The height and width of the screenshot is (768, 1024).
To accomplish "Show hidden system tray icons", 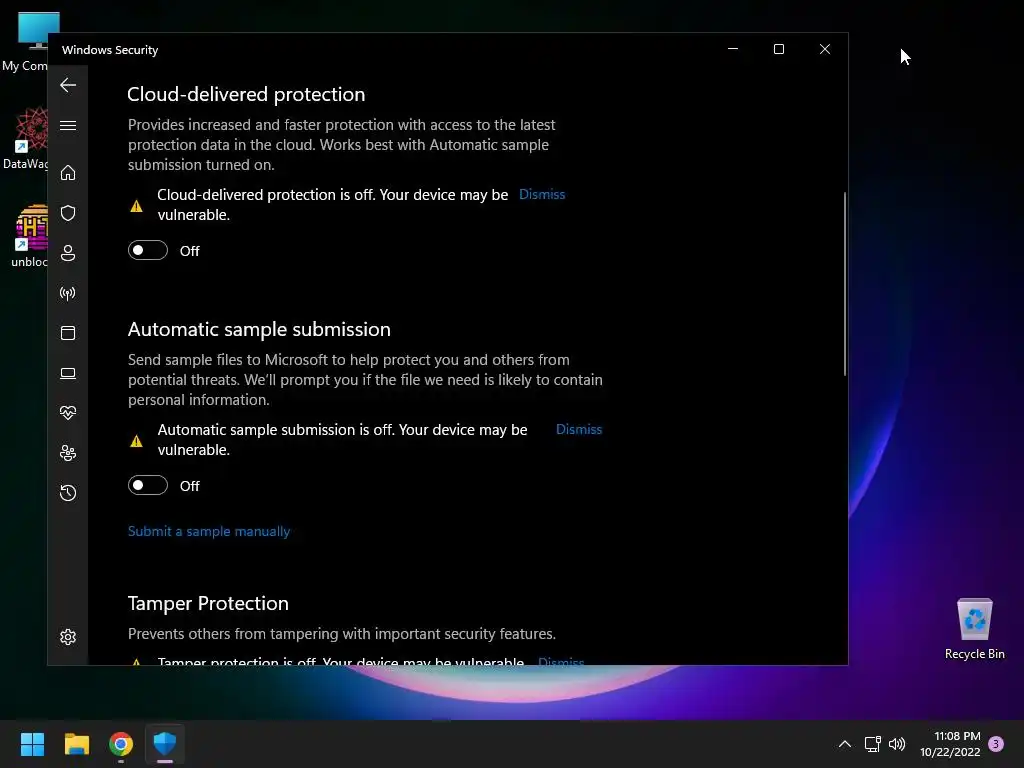I will click(844, 744).
